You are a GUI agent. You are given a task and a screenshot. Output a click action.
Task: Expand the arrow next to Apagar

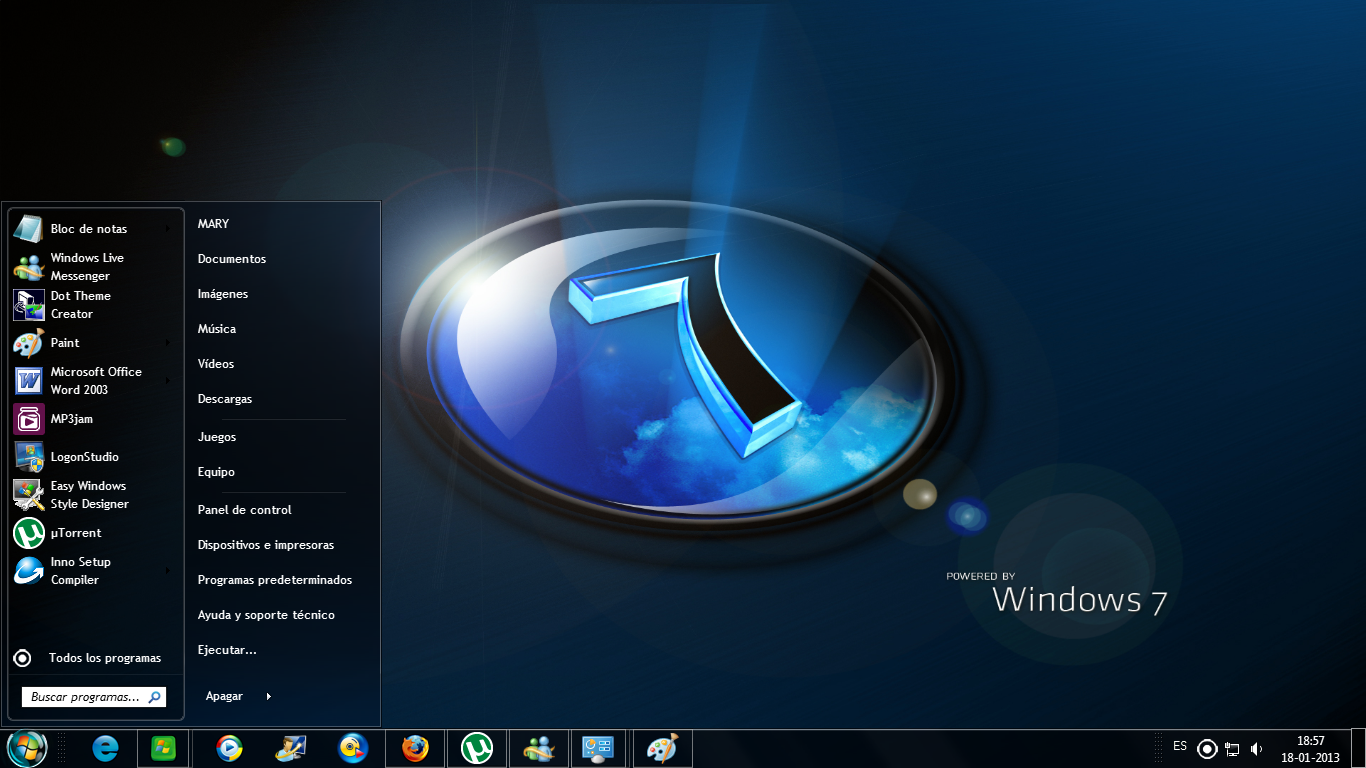268,696
